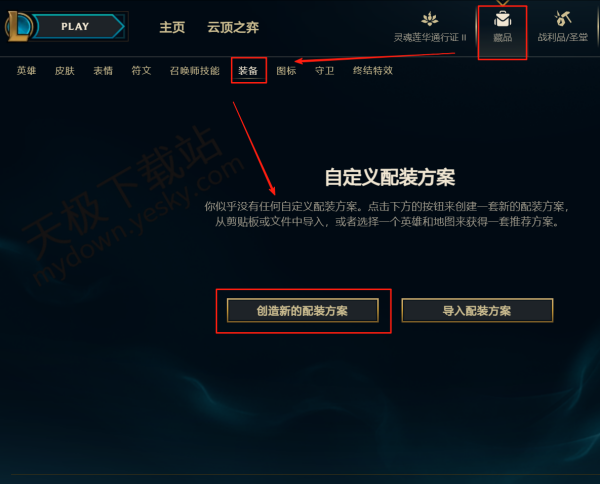This screenshot has height=484, width=600.
Task: Switch to the 英雄 sub-tab
Action: pyautogui.click(x=26, y=71)
